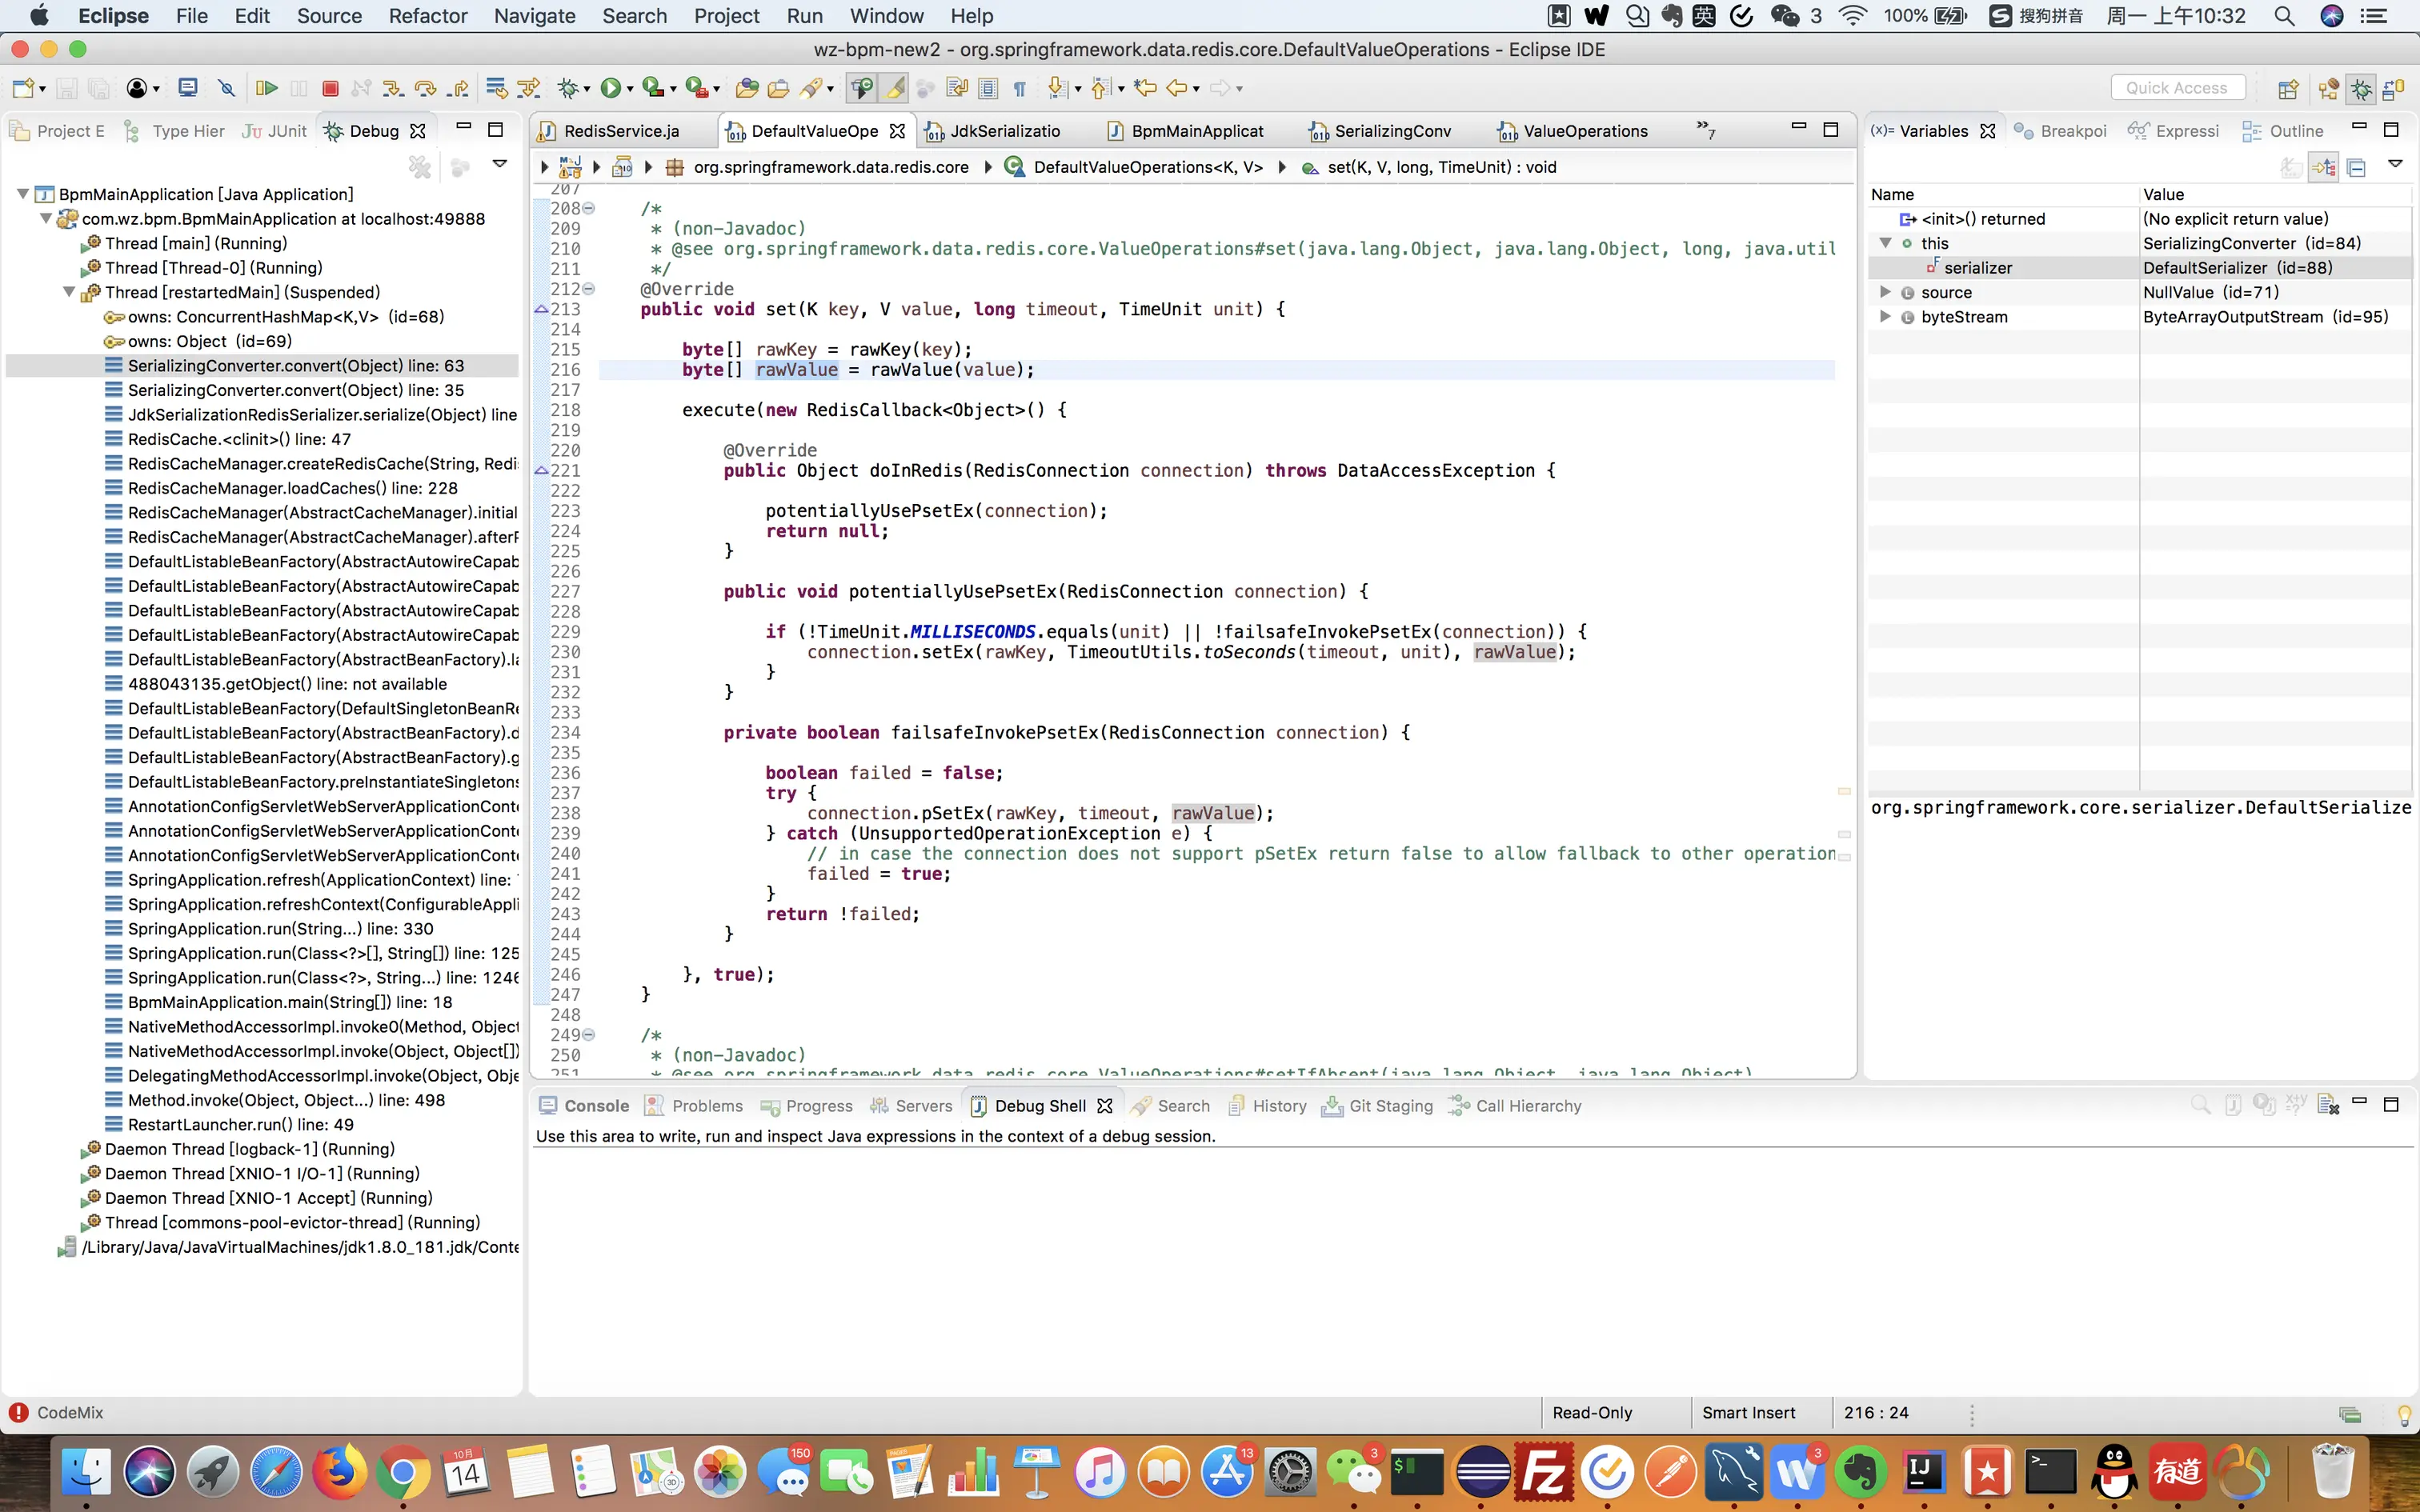Screen dimensions: 2420x1512
Task: Switch to the Database perspective icon
Action: click(x=2394, y=89)
